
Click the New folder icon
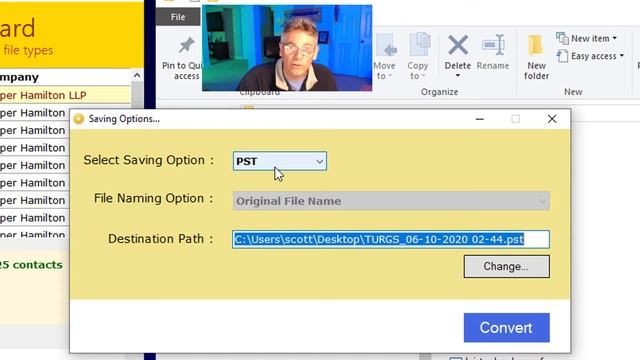pos(536,45)
